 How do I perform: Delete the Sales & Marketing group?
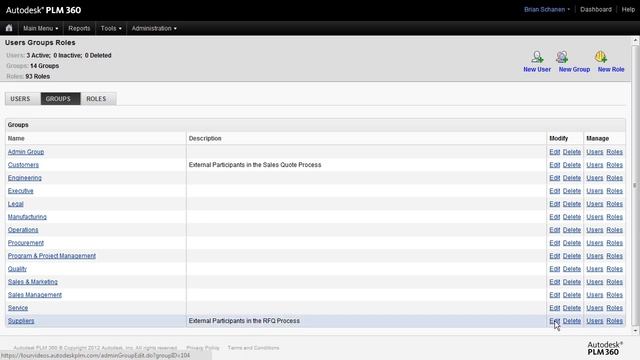[x=572, y=282]
